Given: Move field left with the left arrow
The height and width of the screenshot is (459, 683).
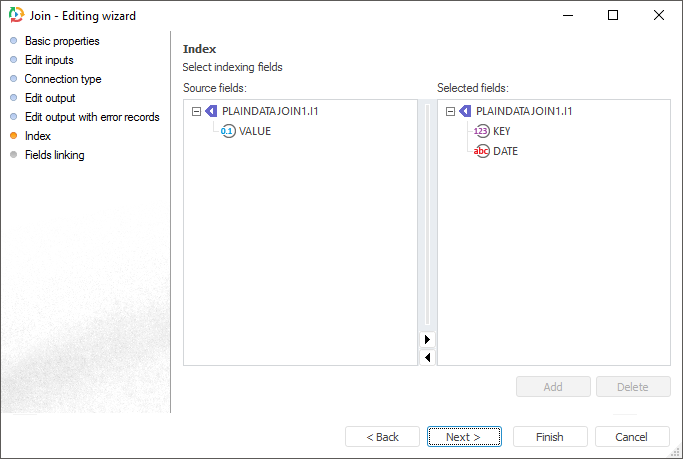Looking at the screenshot, I should pos(428,357).
